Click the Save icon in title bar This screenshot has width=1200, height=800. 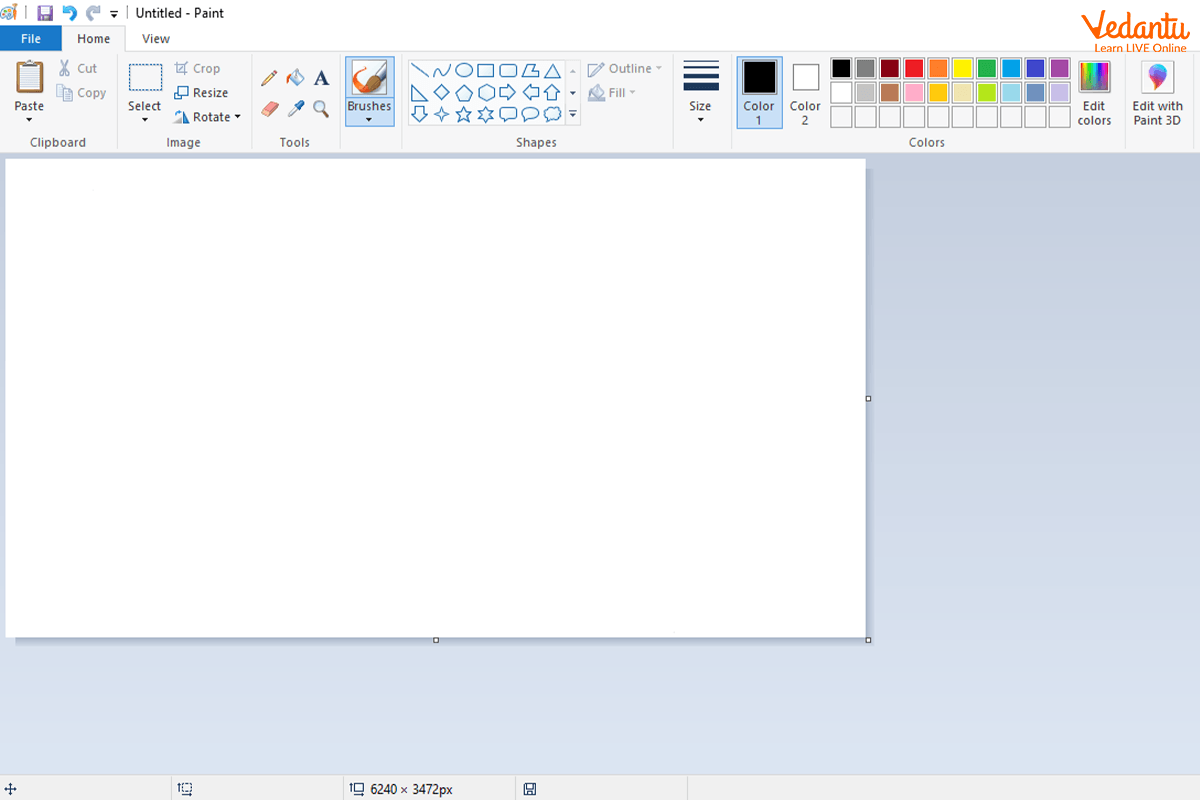coord(45,13)
